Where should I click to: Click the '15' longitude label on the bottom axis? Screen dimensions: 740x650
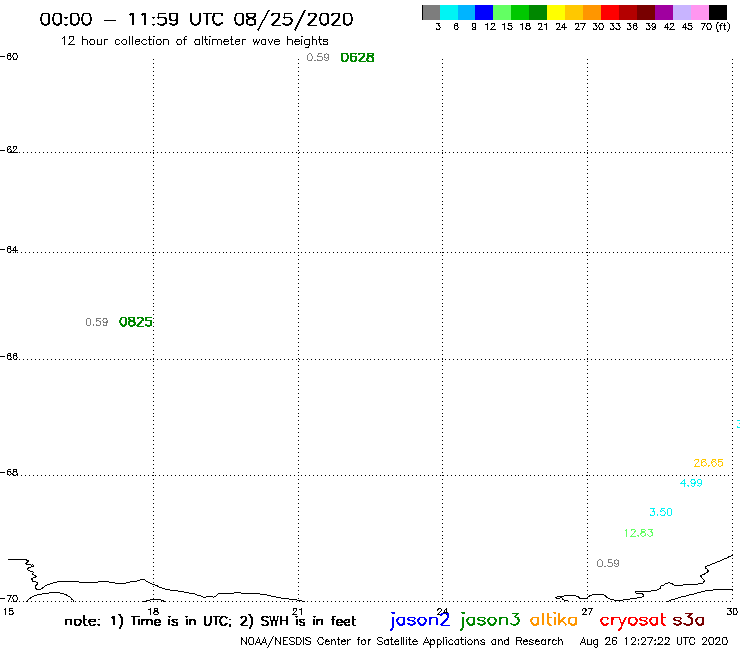[x=8, y=612]
